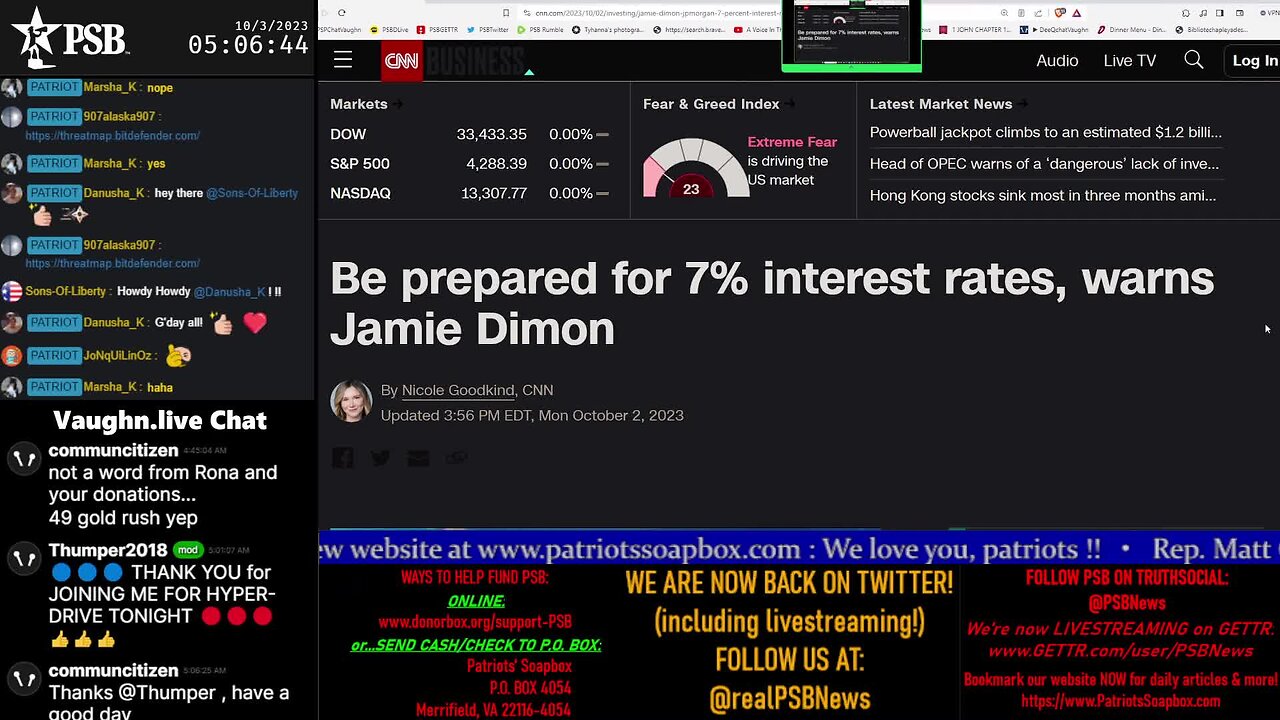This screenshot has width=1280, height=720.
Task: Reload the page in the browser
Action: coord(341,13)
